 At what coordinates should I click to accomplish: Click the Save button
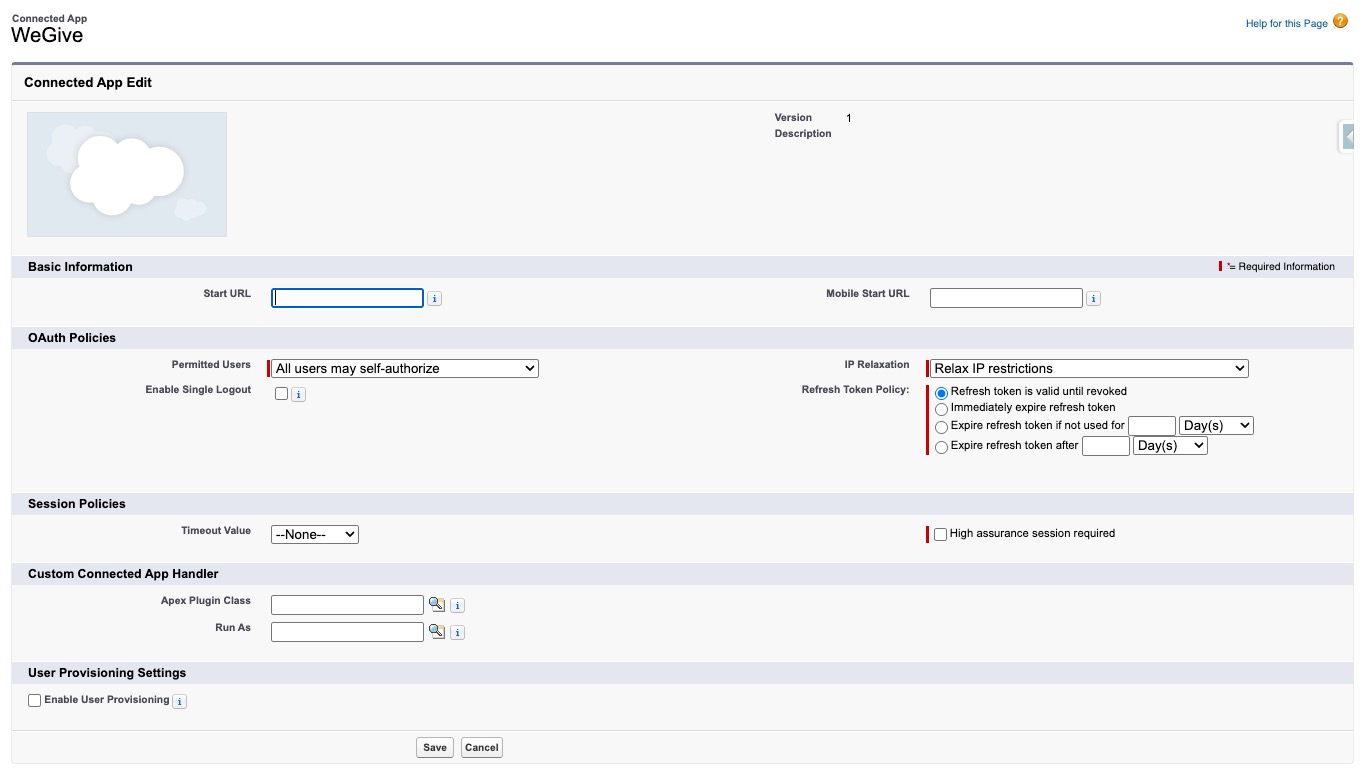pyautogui.click(x=435, y=747)
